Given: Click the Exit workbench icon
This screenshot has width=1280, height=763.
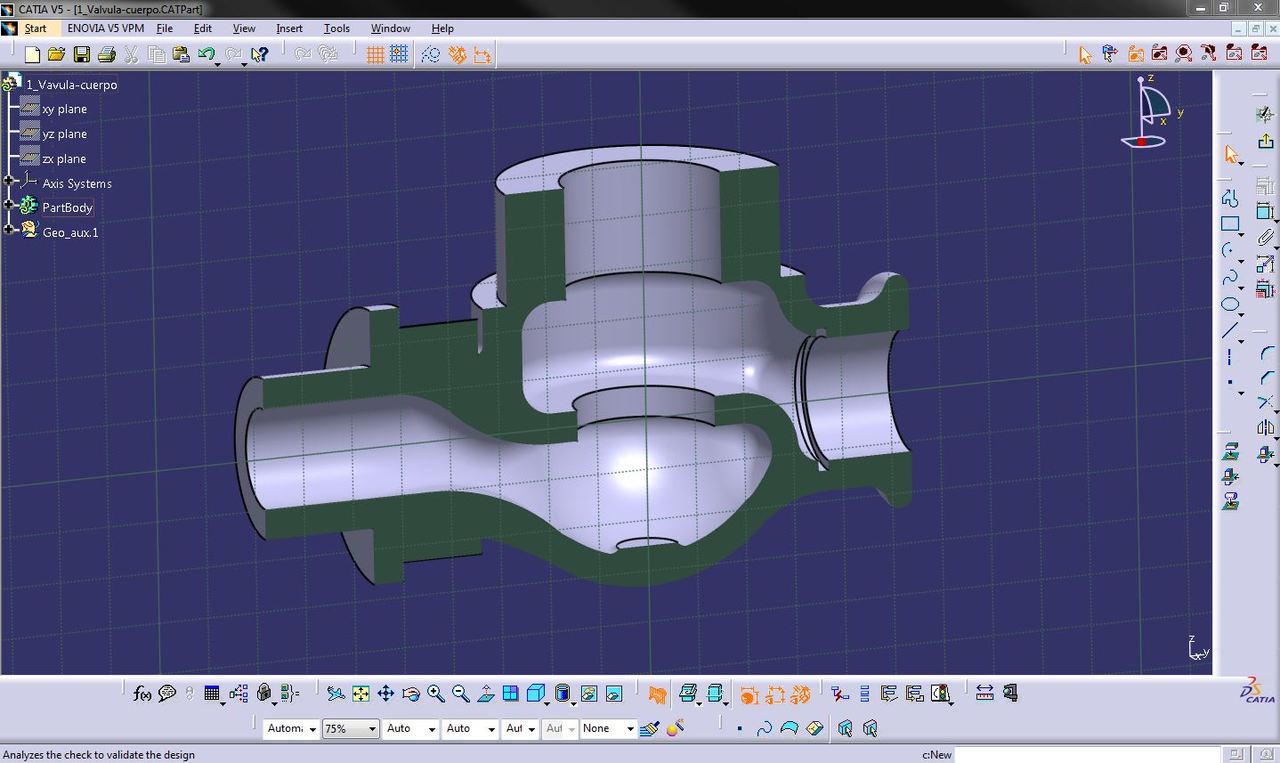Looking at the screenshot, I should (1266, 142).
